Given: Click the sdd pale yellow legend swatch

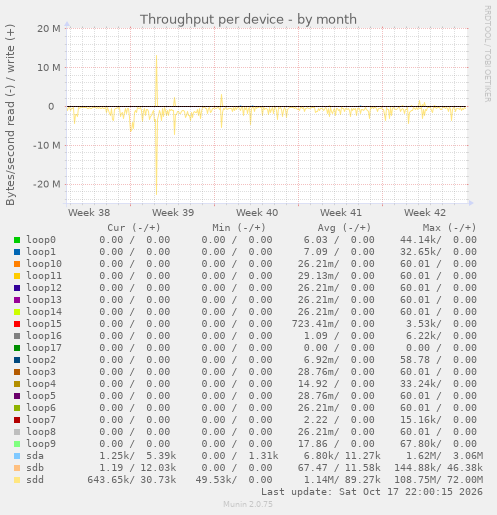Looking at the screenshot, I should point(17,480).
